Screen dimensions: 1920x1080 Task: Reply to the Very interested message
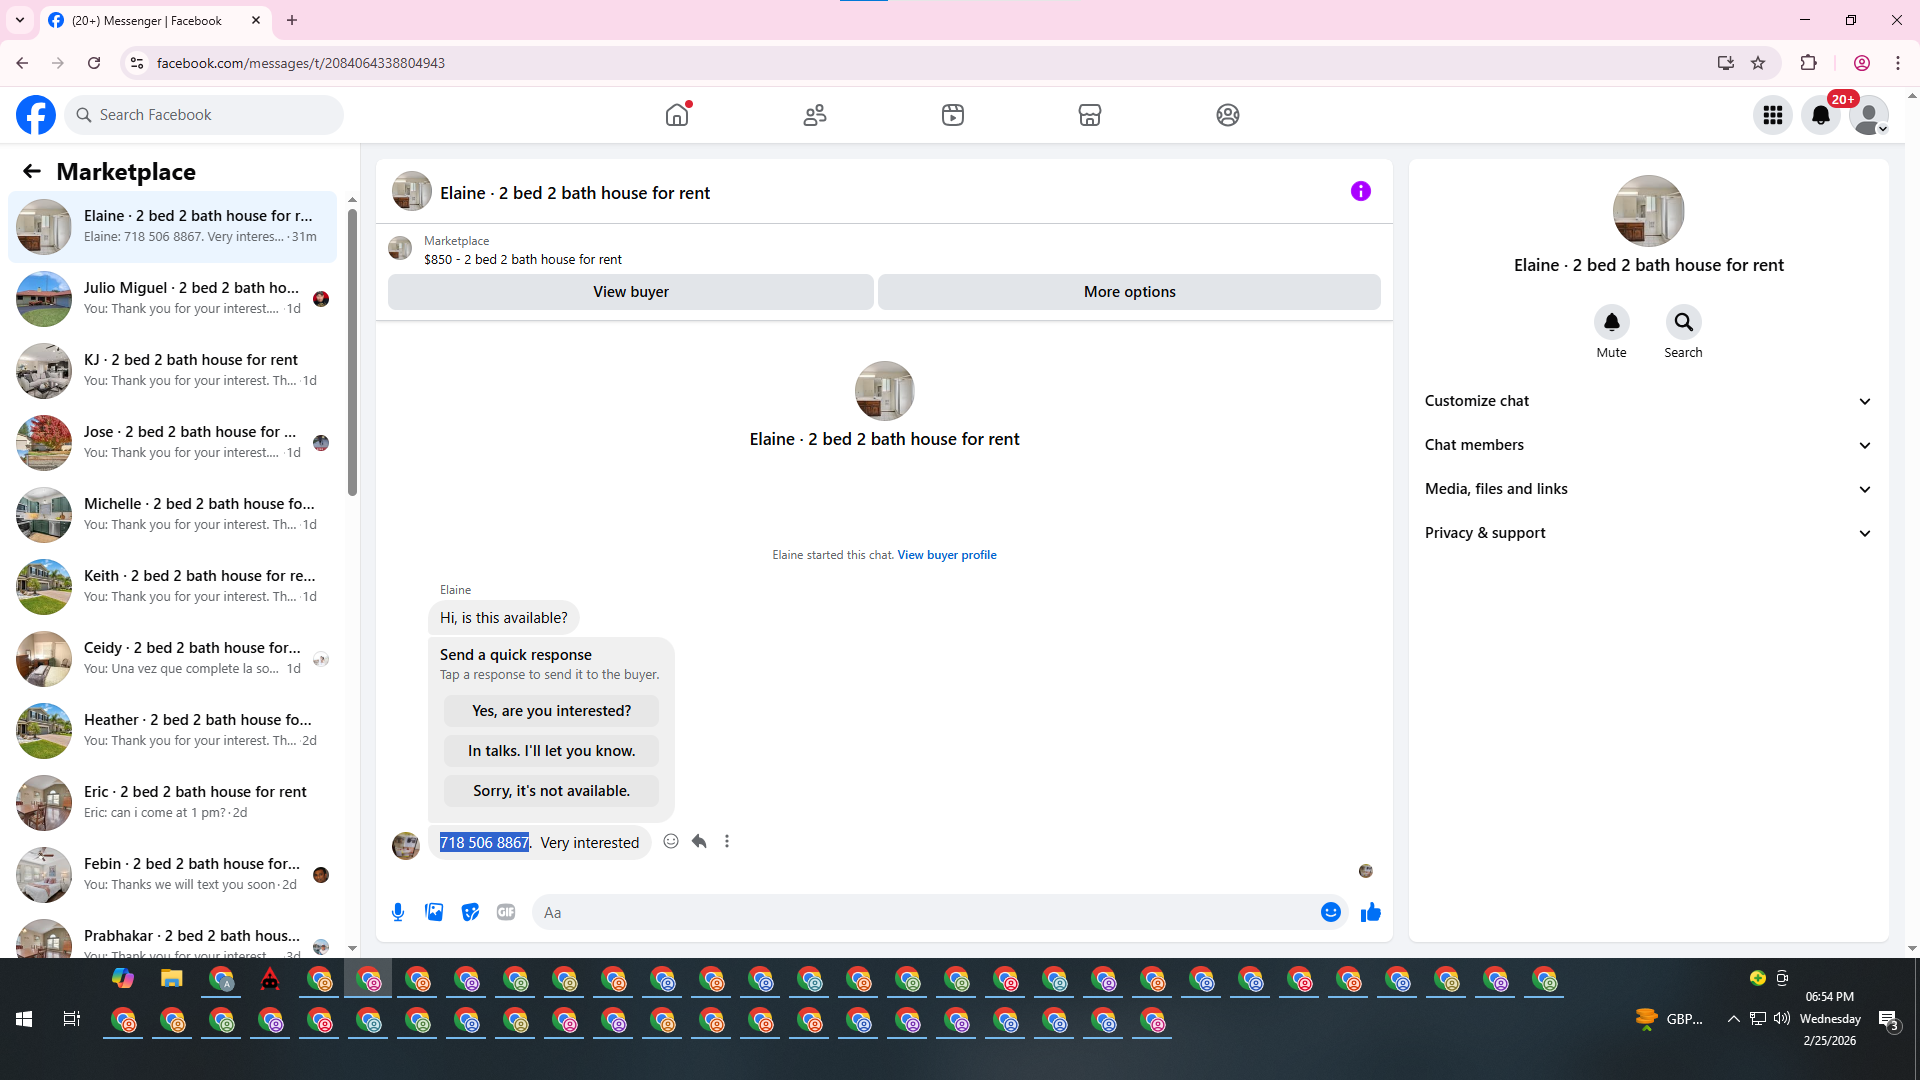point(699,841)
